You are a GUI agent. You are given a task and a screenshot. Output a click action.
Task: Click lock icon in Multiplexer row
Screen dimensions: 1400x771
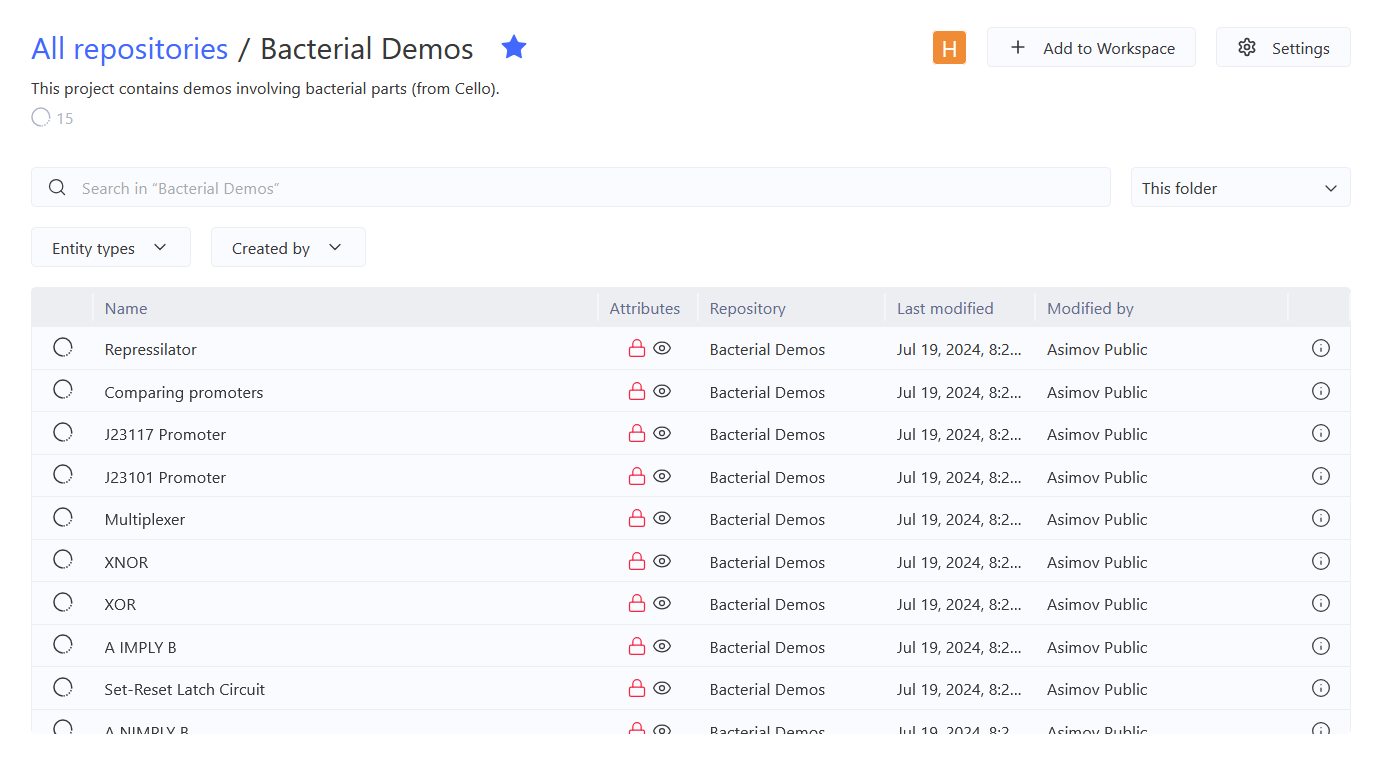(636, 518)
